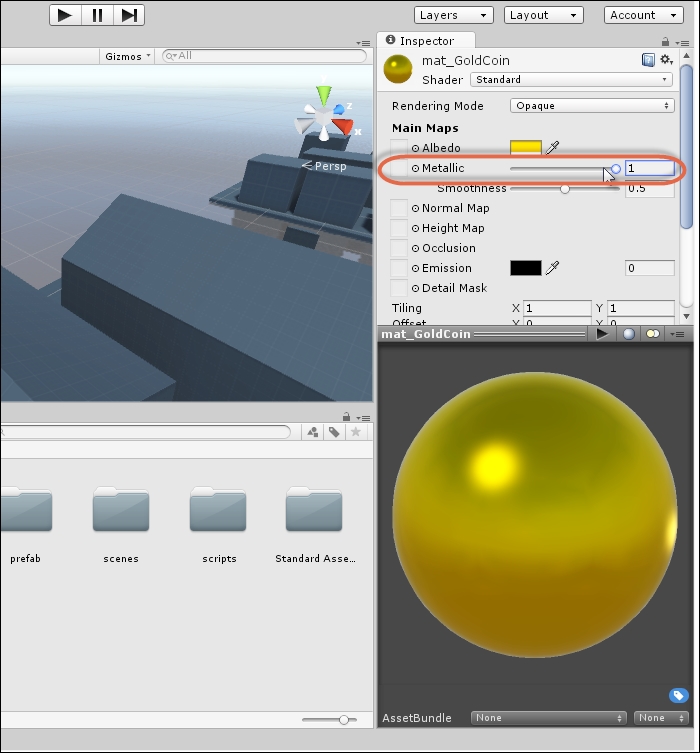Viewport: 700px width, 753px height.
Task: Select the Emission eyedropper tool
Action: (x=553, y=267)
